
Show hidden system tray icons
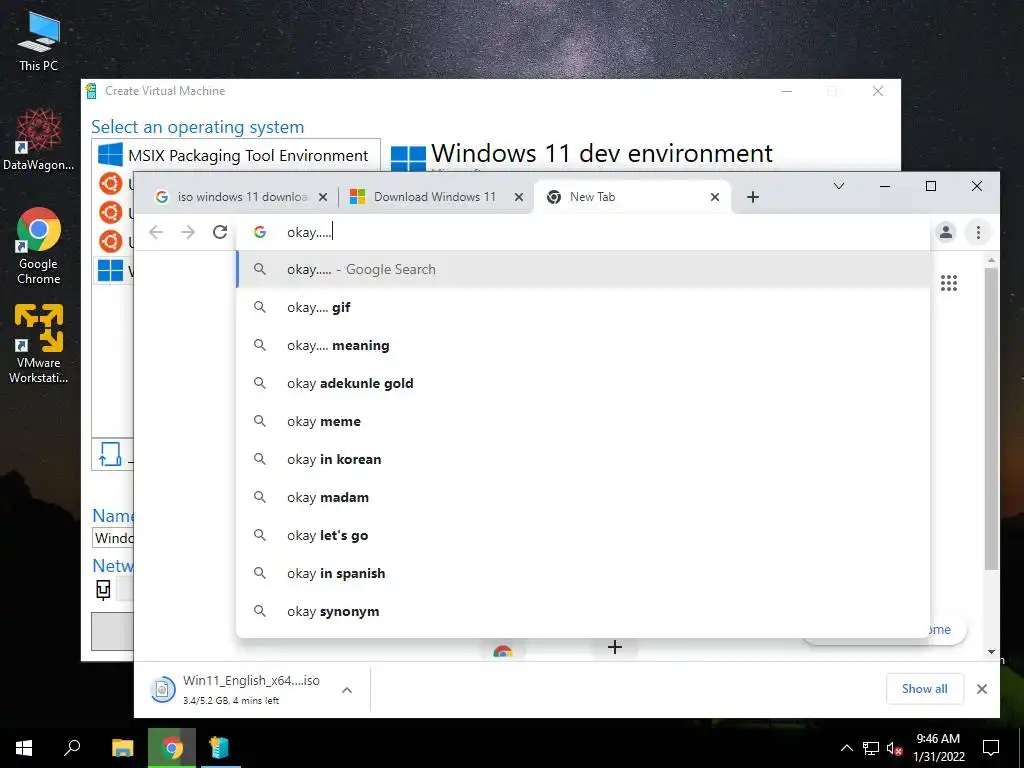tap(846, 748)
